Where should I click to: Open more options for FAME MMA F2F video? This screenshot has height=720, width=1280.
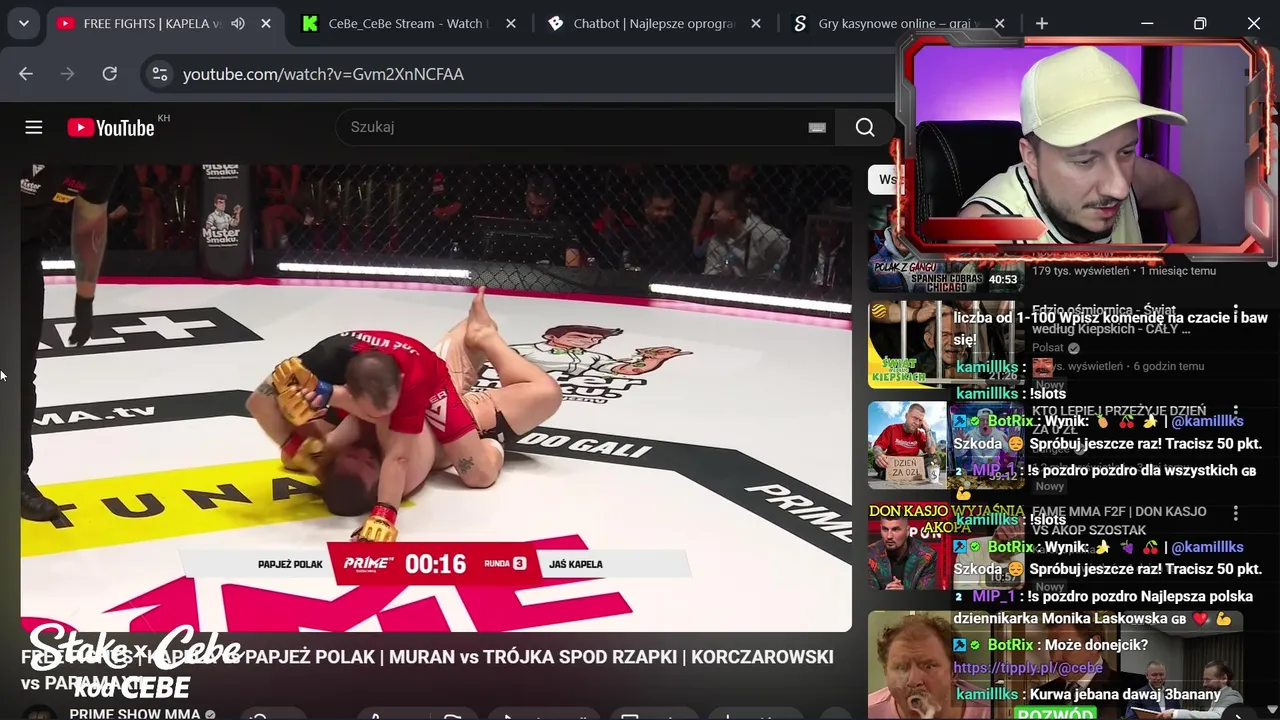tap(1236, 512)
